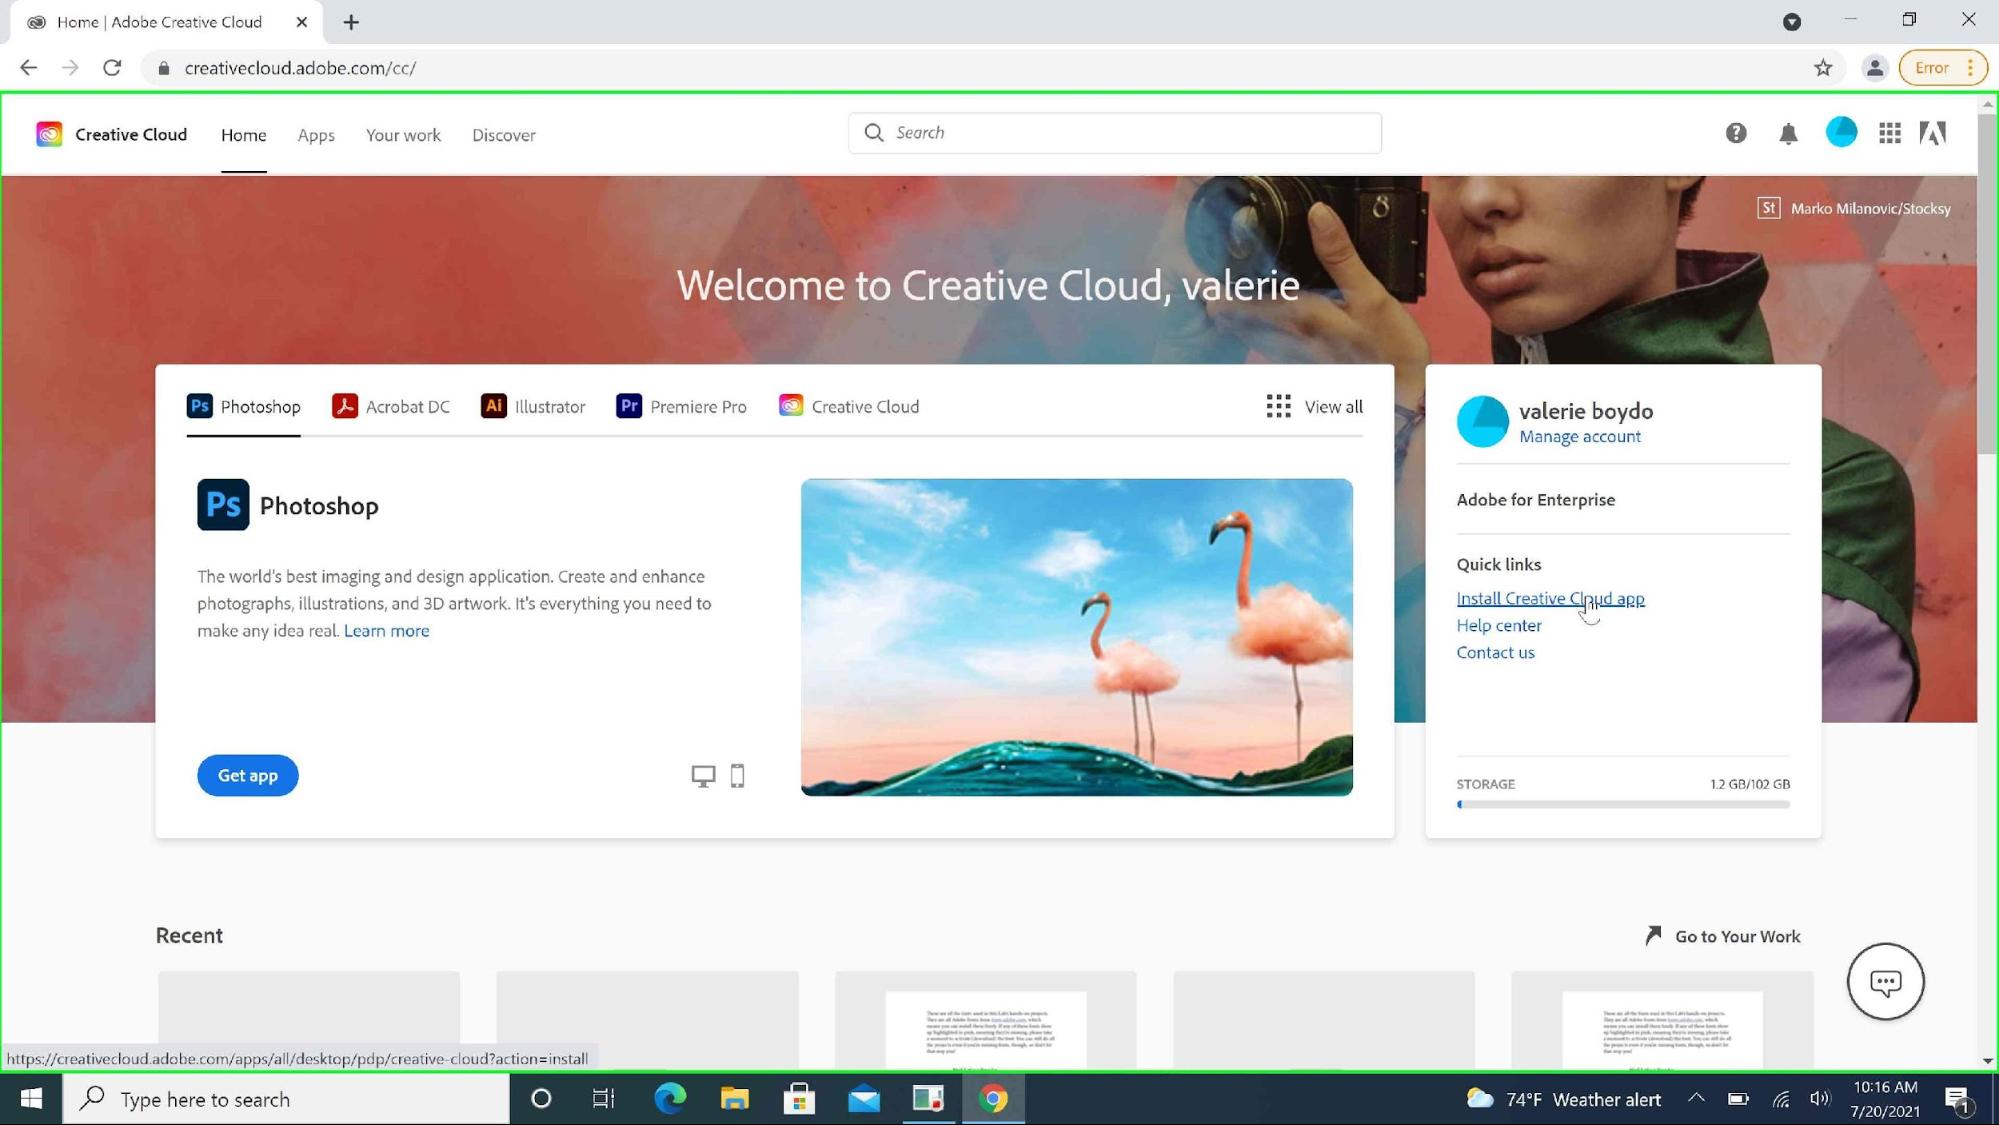
Task: Open the Help question mark icon
Action: pyautogui.click(x=1736, y=133)
